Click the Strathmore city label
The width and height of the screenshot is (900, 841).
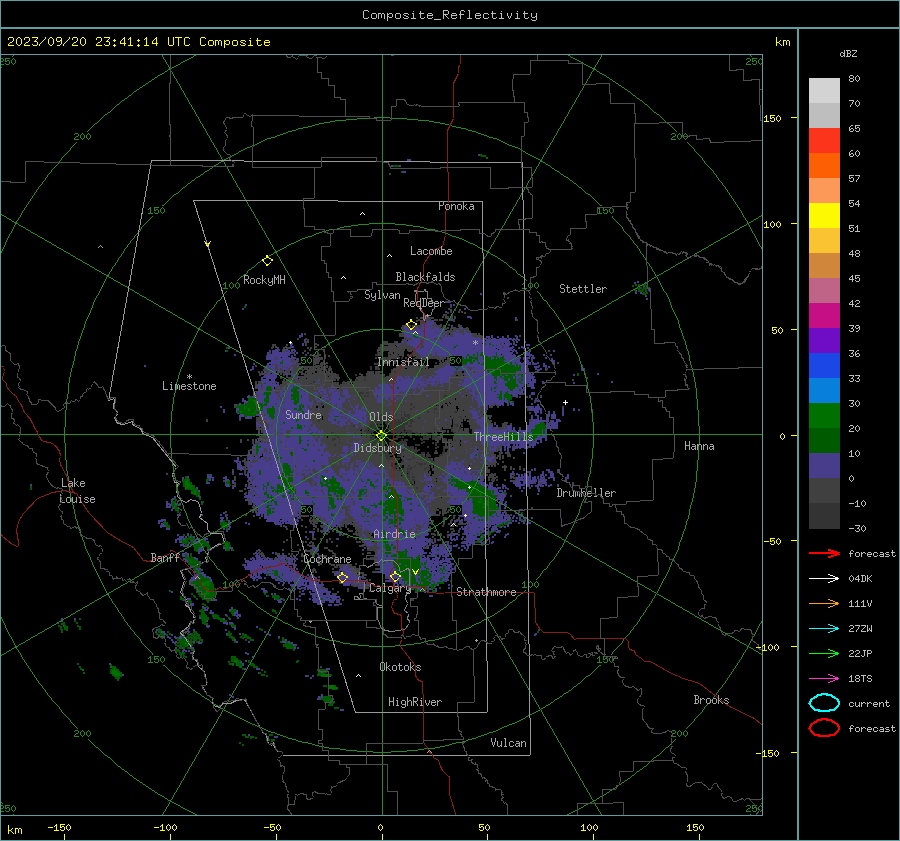486,592
